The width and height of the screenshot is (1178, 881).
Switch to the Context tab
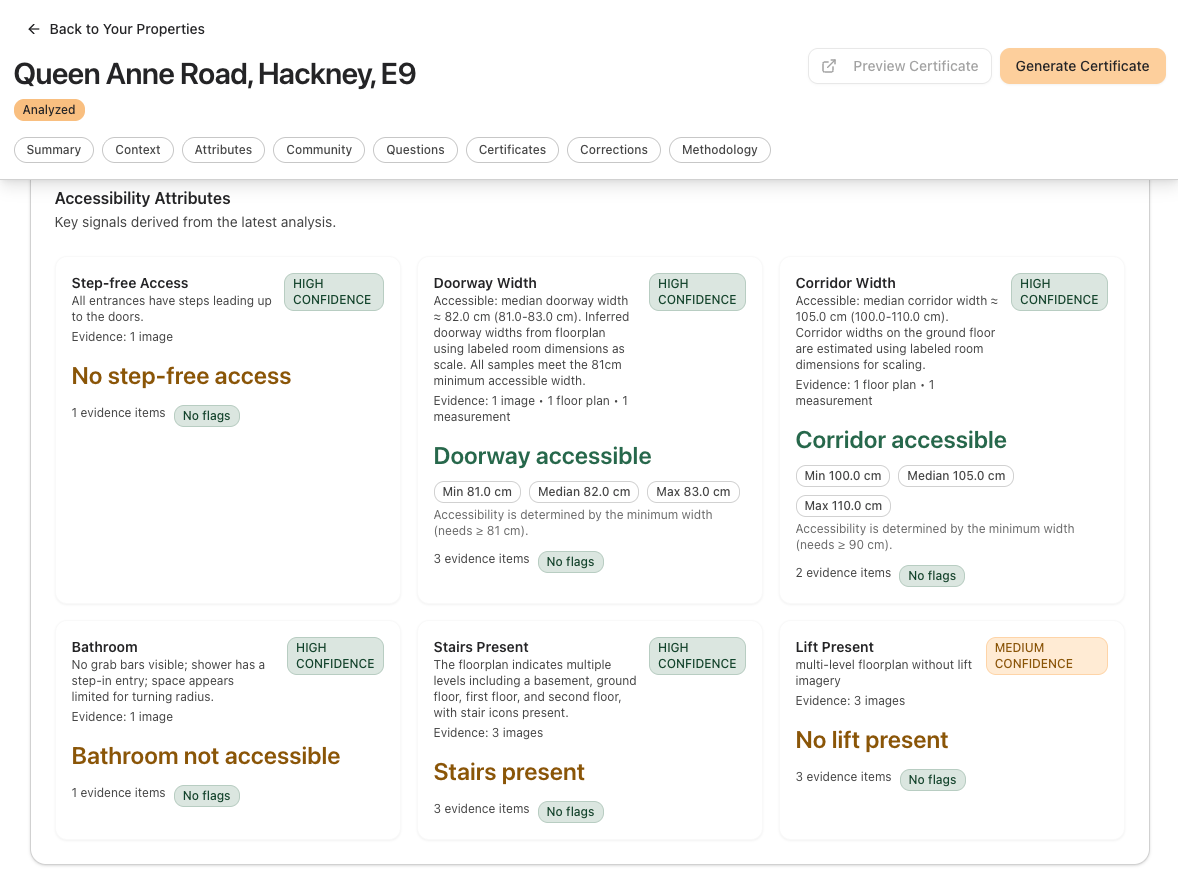point(137,149)
